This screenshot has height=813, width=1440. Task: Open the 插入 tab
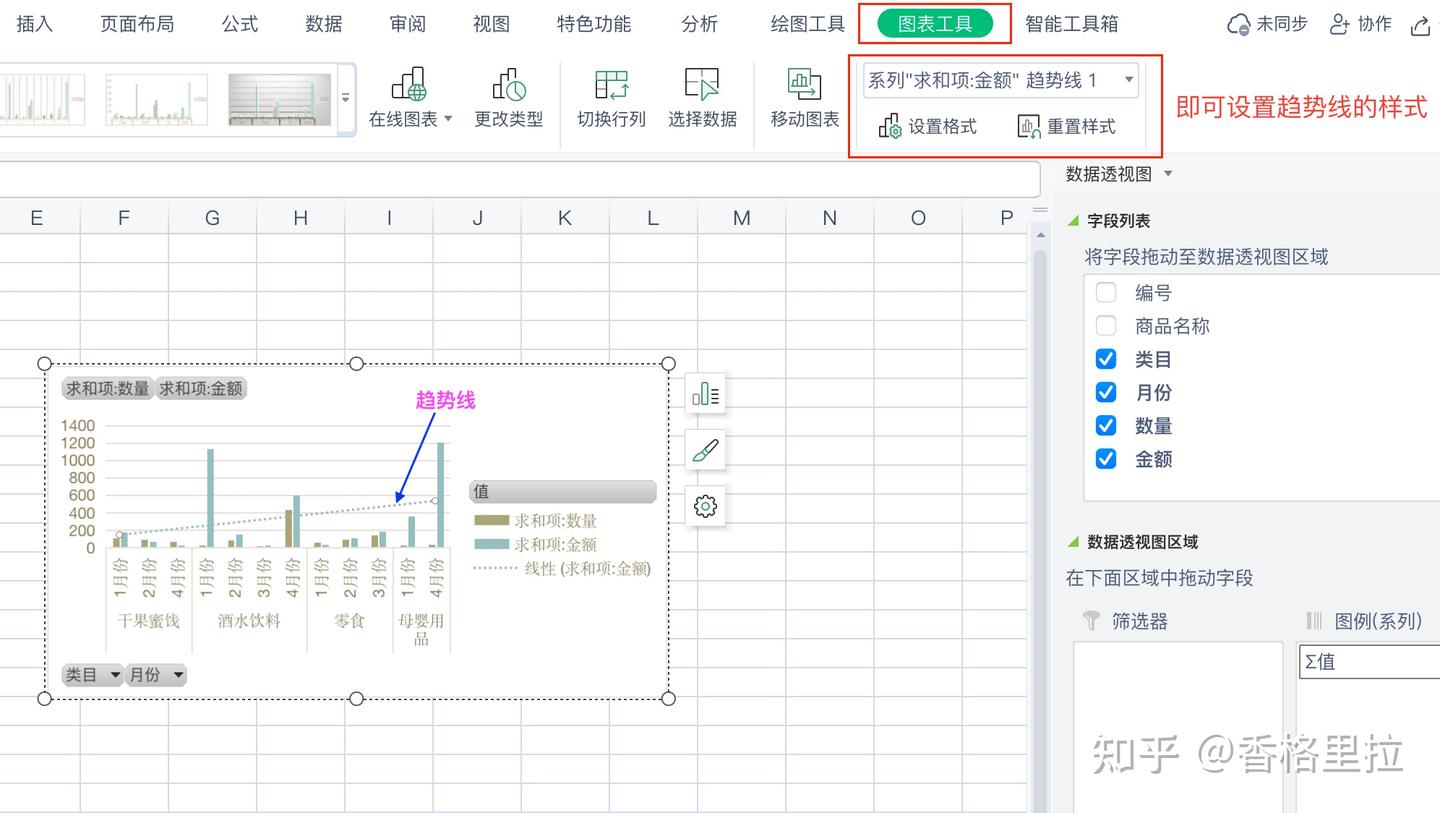click(x=34, y=24)
